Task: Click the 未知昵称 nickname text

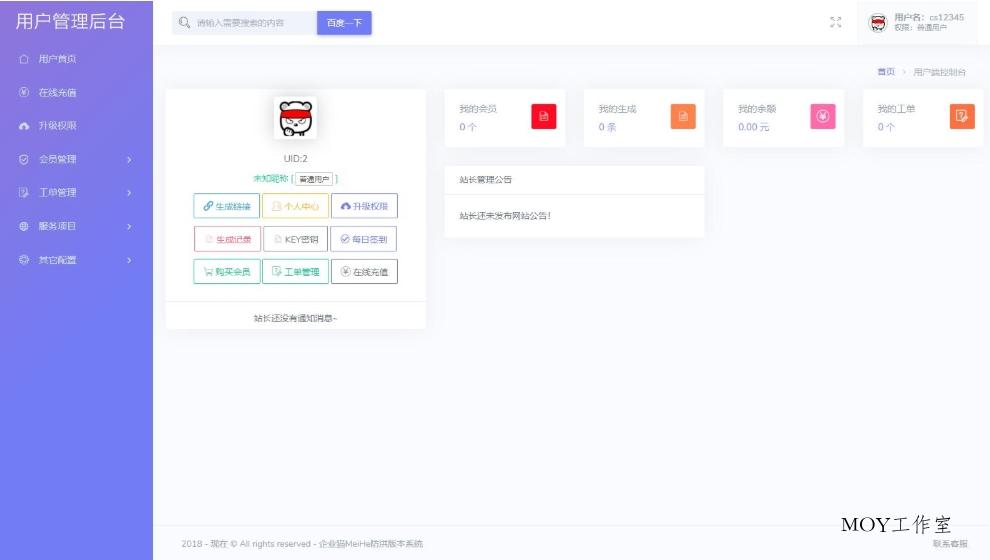Action: (270, 179)
